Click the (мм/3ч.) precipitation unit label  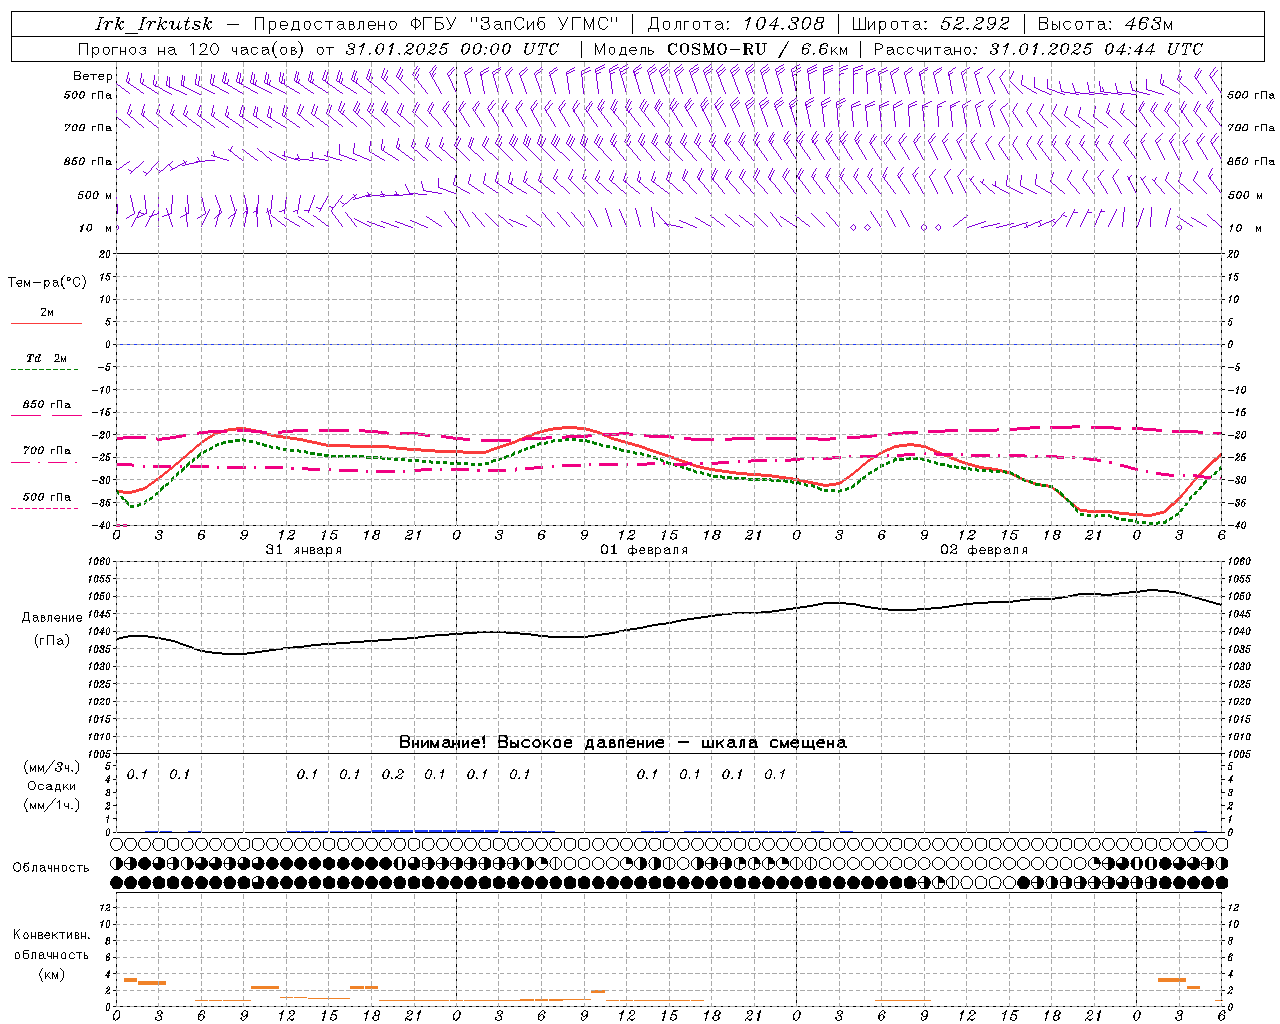tap(52, 767)
